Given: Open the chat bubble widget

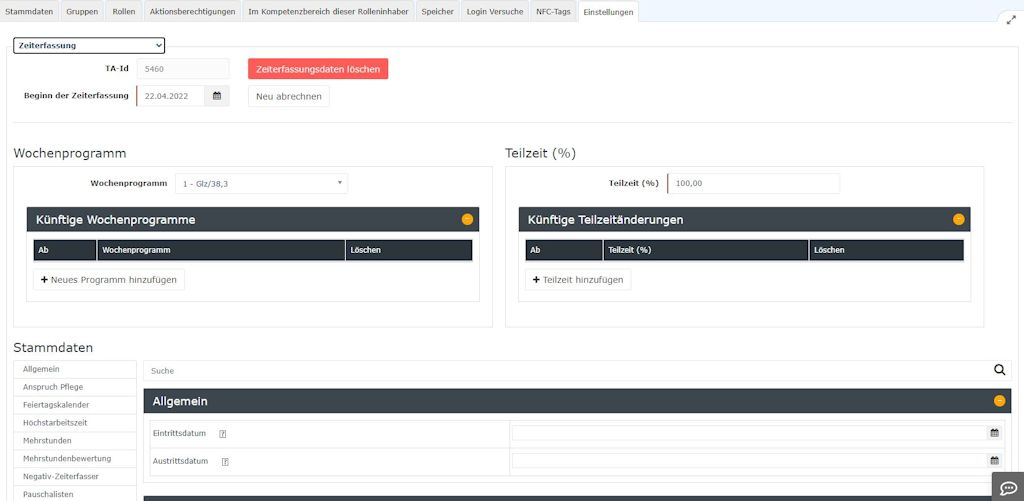Looking at the screenshot, I should coord(1006,486).
